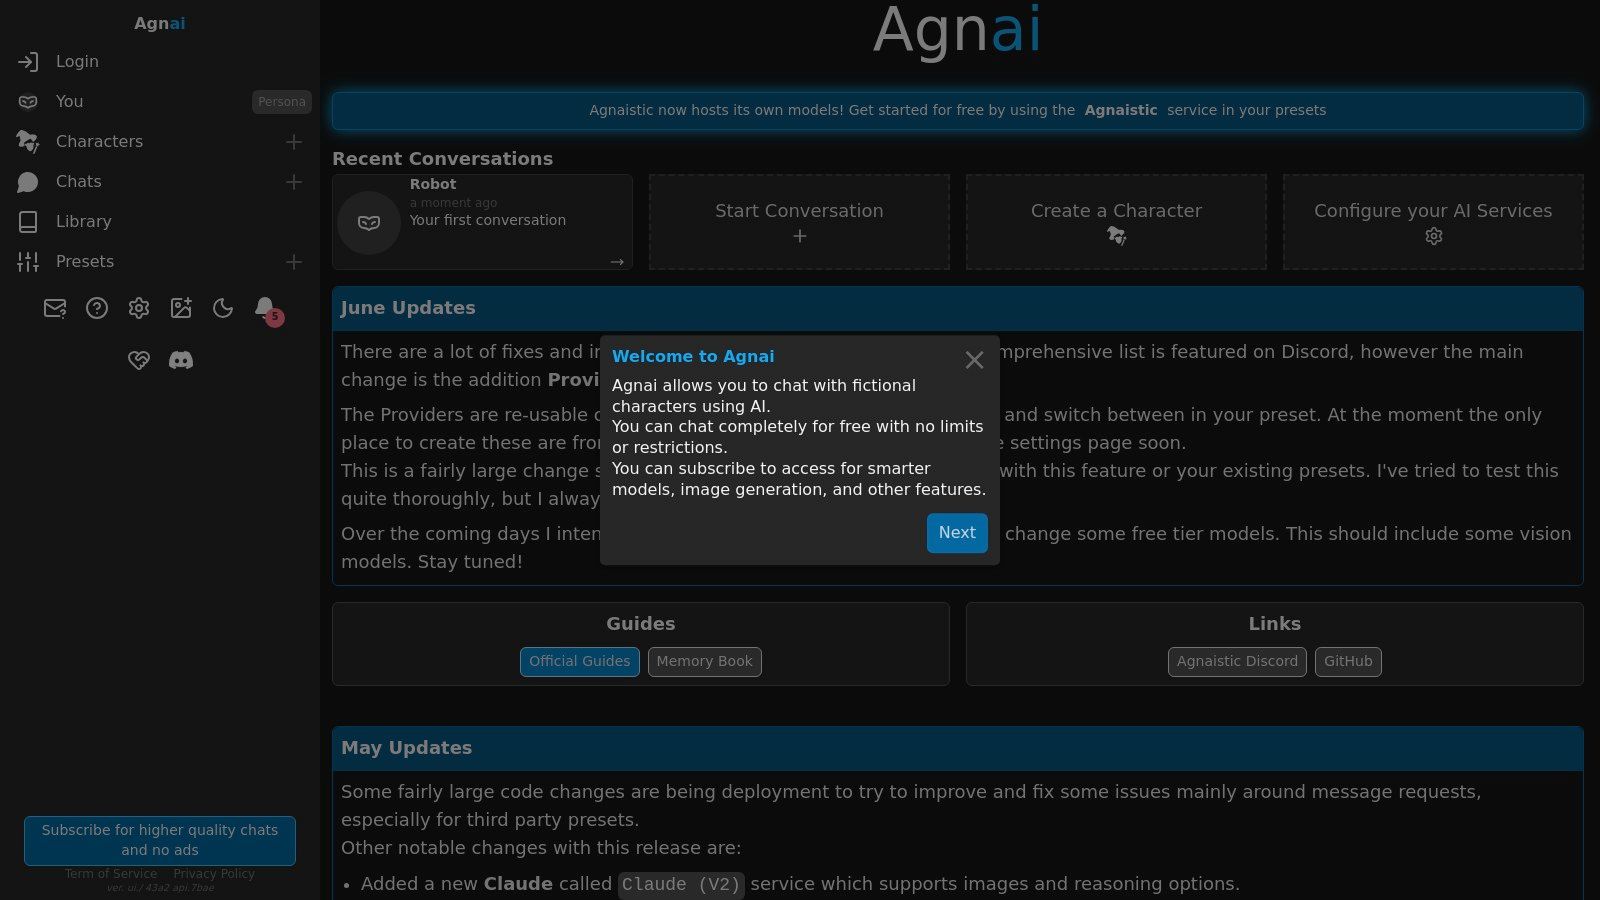This screenshot has width=1600, height=900.
Task: Click the heart sponsor icon
Action: click(x=139, y=360)
